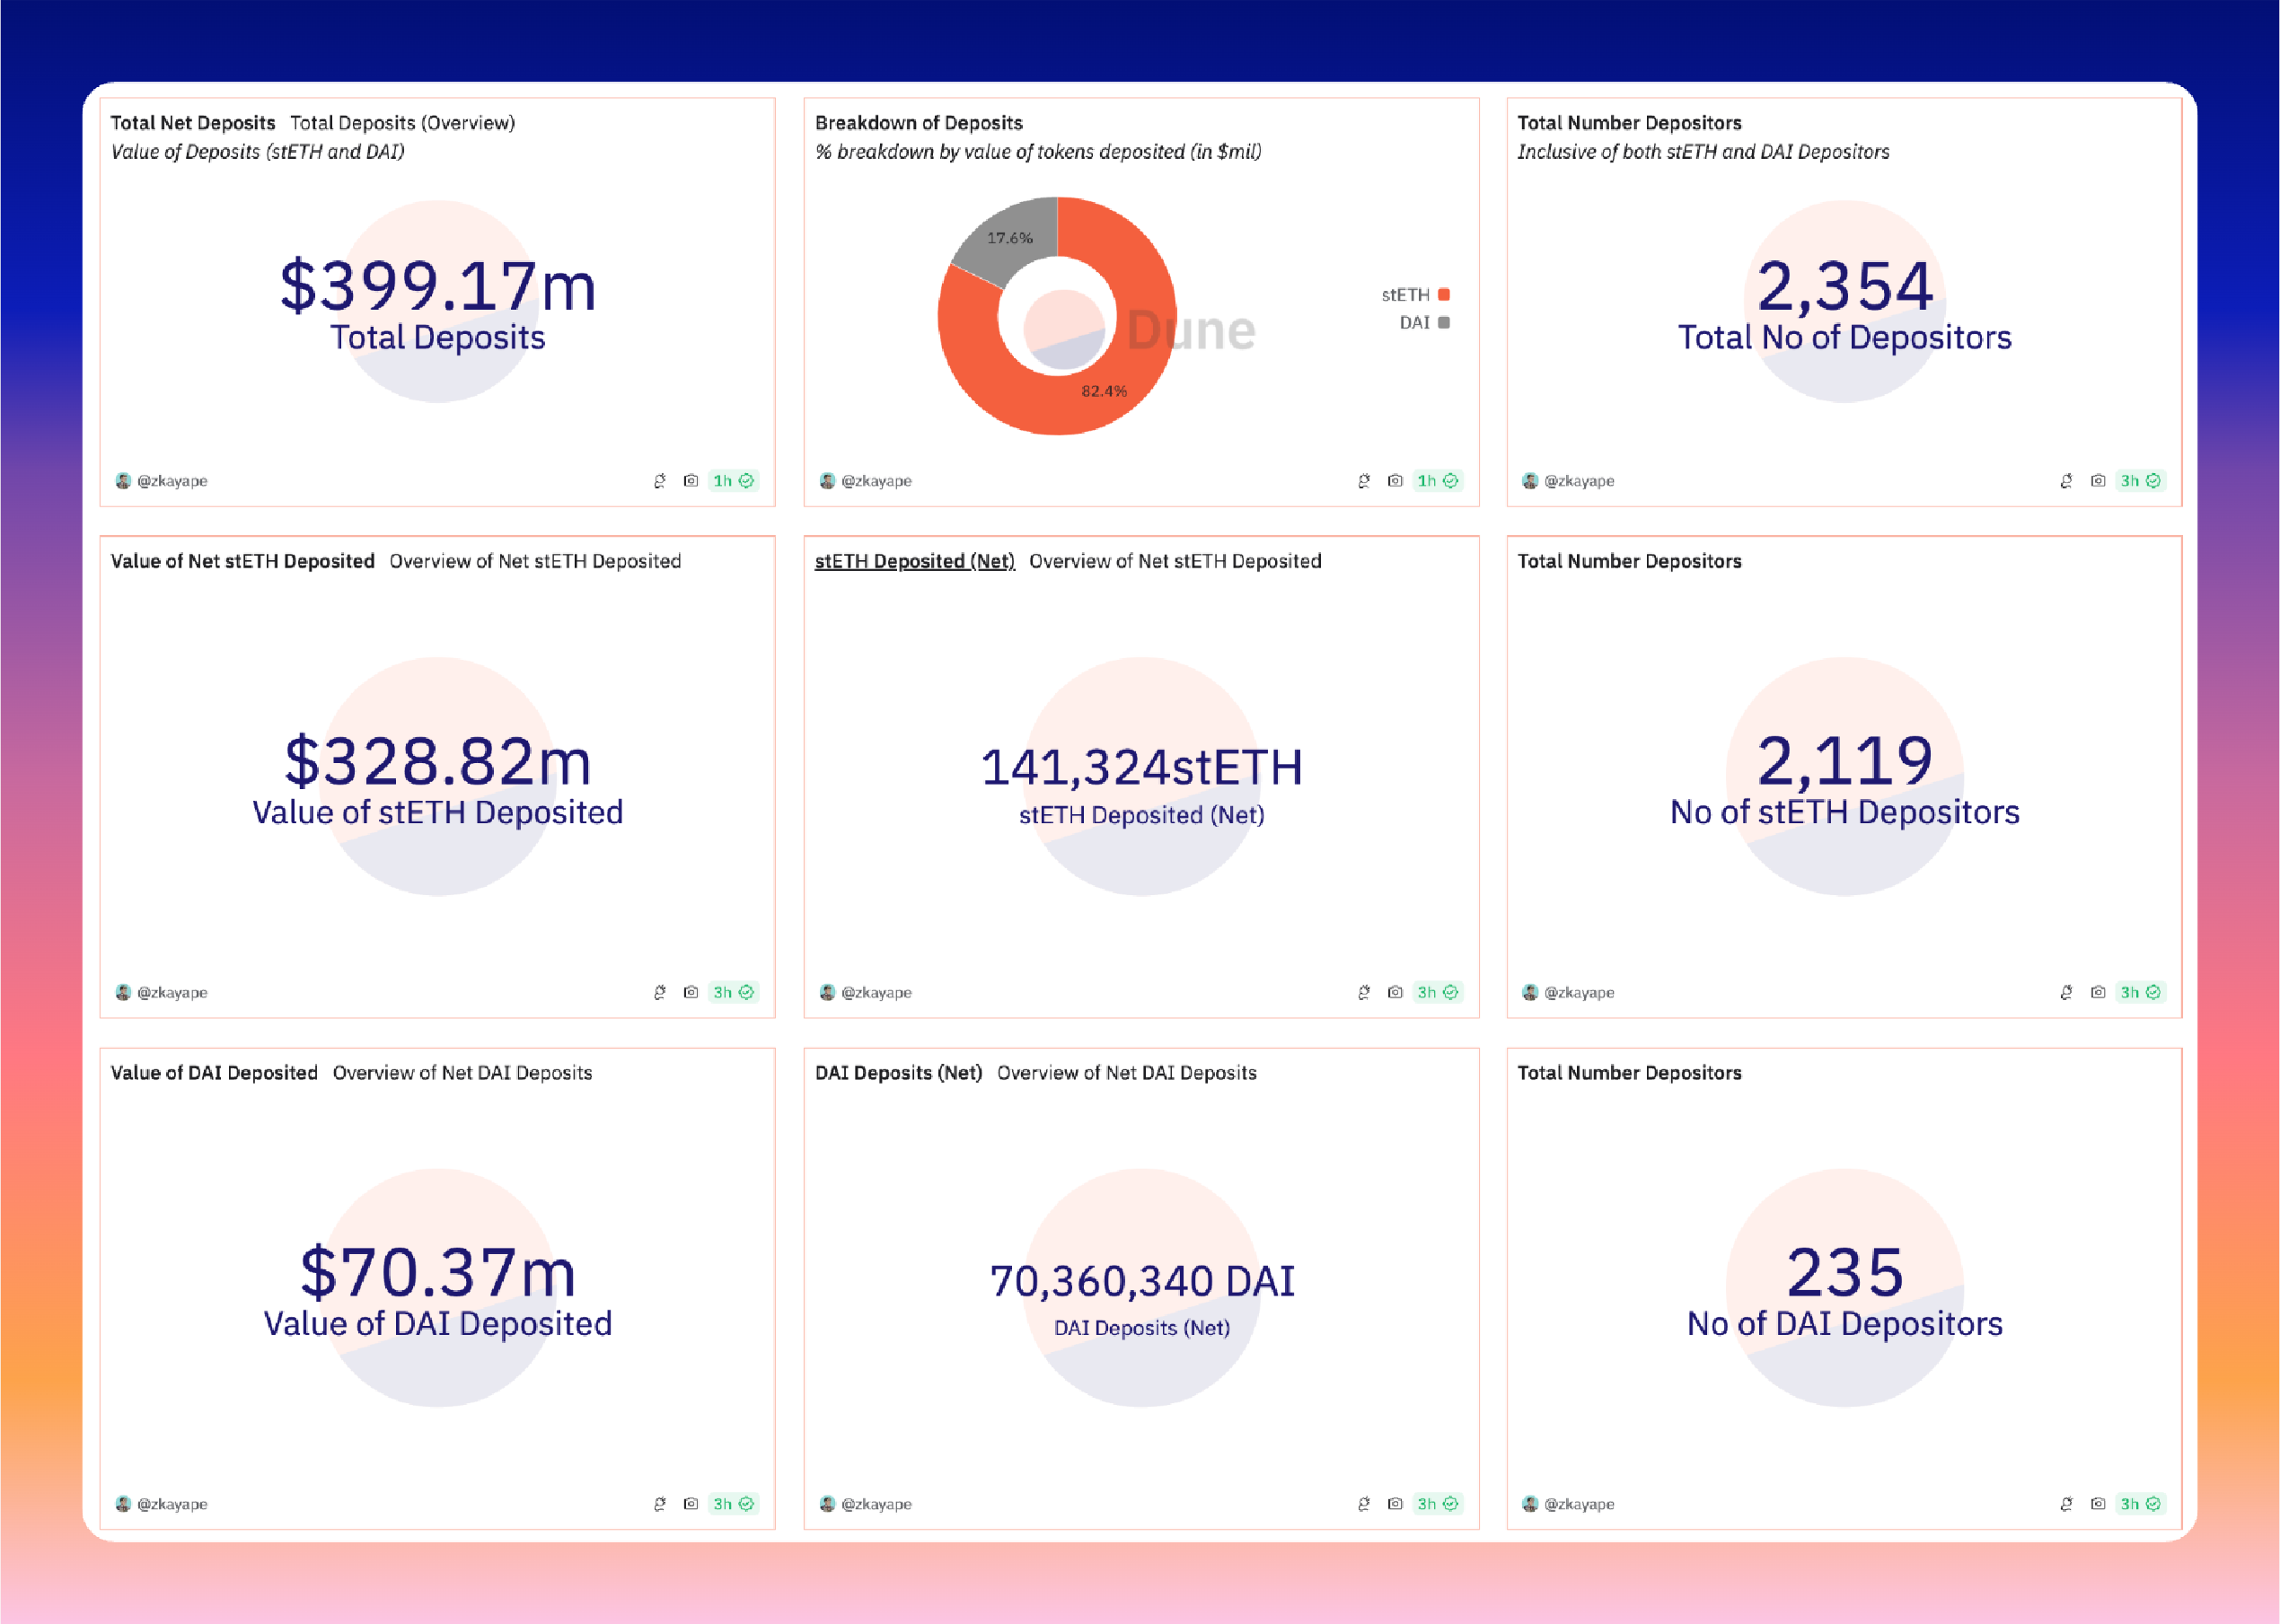Open @zkayape profile from No of DAI Depositors card
The height and width of the screenshot is (1624, 2280).
coord(1579,1504)
